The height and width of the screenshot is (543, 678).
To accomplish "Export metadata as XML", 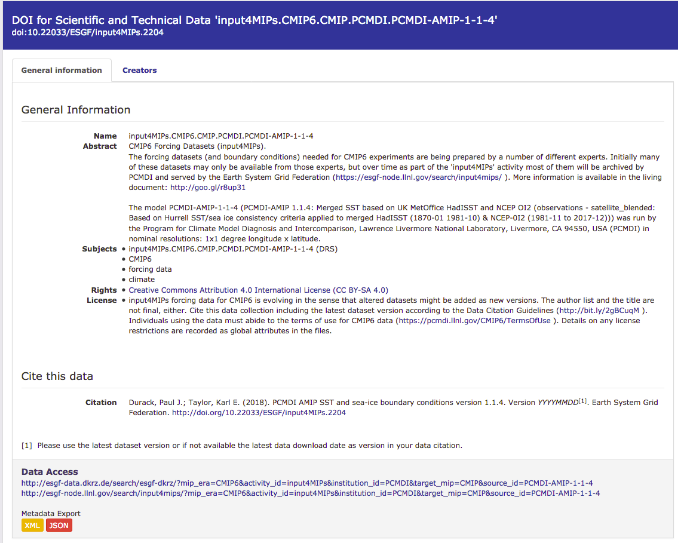I will click(x=32, y=525).
